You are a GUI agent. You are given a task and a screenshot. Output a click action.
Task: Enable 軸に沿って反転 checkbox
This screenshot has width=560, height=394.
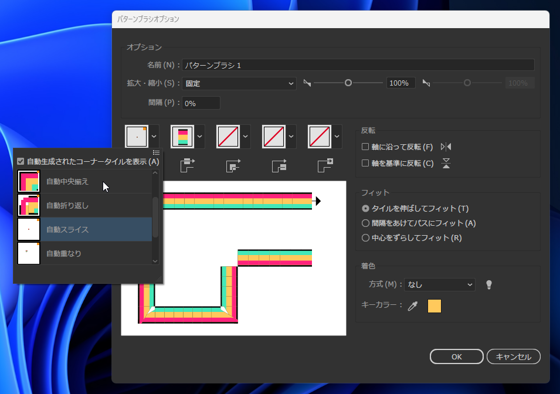click(365, 146)
